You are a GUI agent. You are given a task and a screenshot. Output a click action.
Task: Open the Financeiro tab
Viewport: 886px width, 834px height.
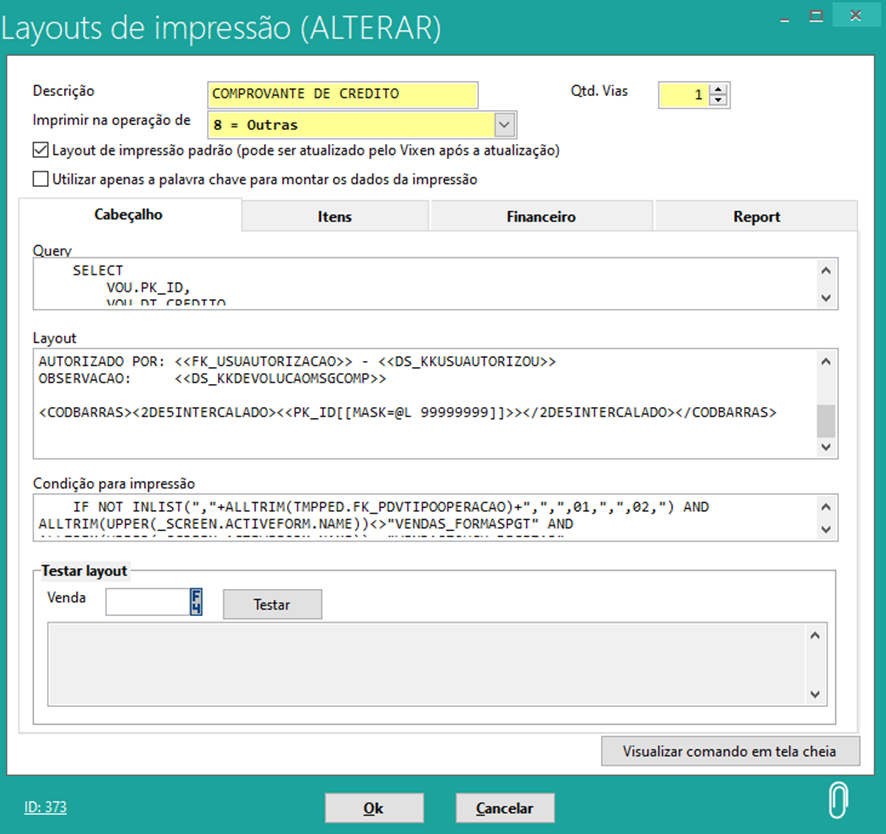[541, 216]
